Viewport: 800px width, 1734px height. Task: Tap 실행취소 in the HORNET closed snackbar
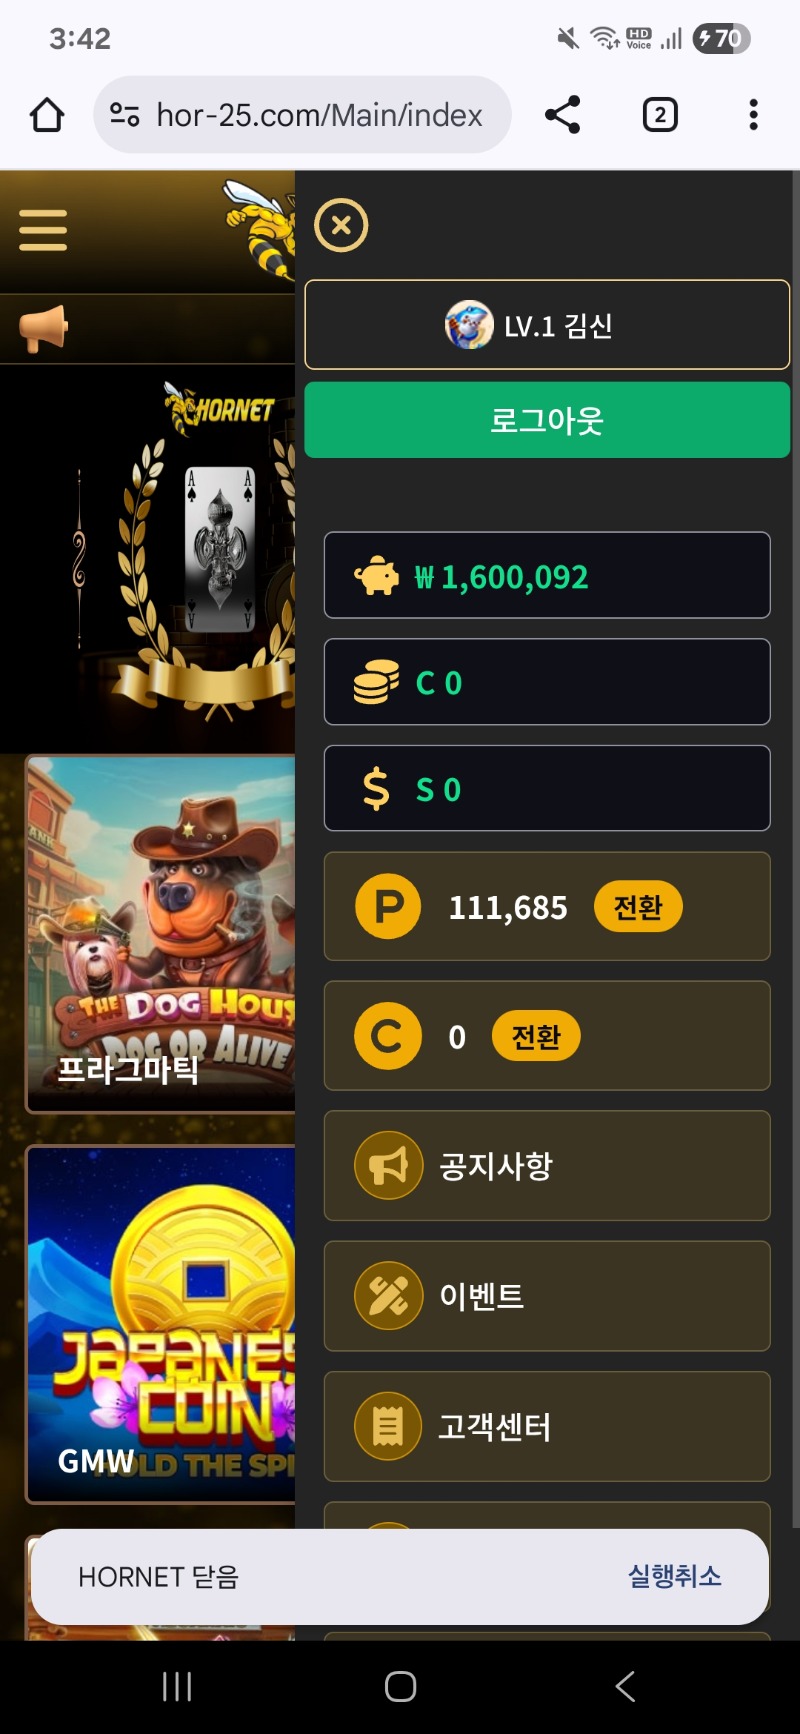pyautogui.click(x=675, y=1576)
